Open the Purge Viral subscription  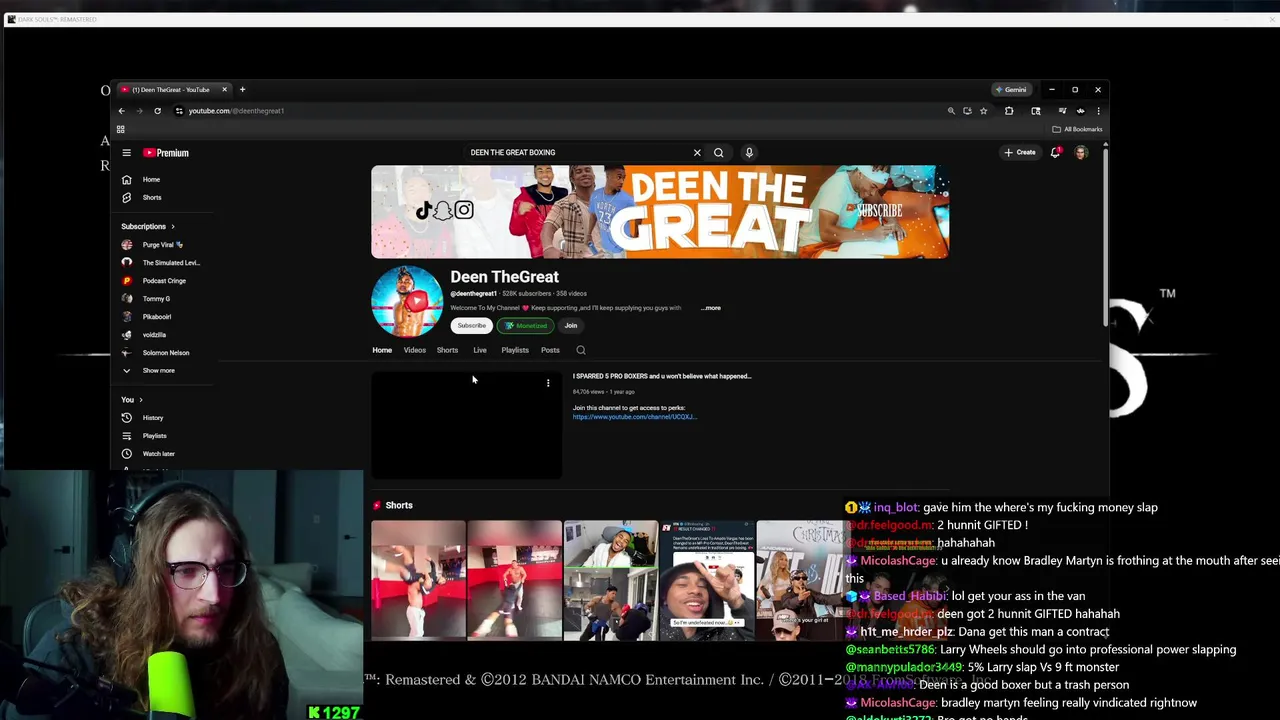point(164,245)
